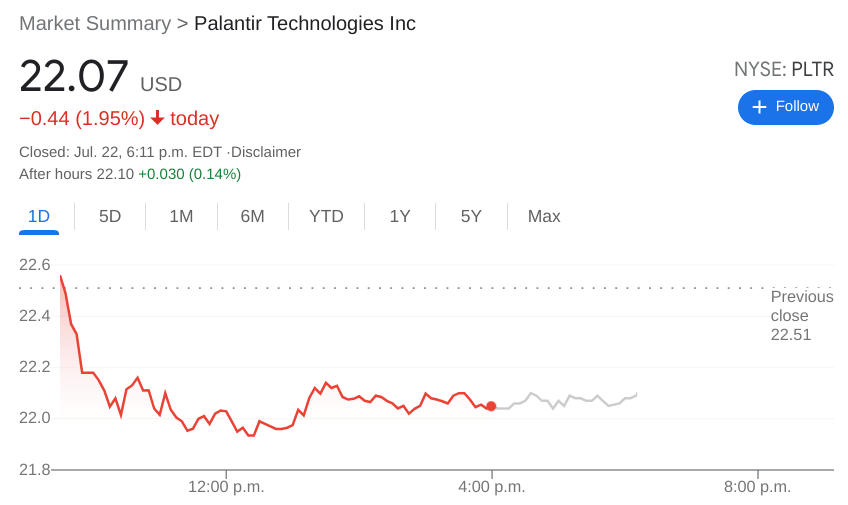848x505 pixels.
Task: Click the NYSE: PLTR ticker label
Action: coord(783,69)
